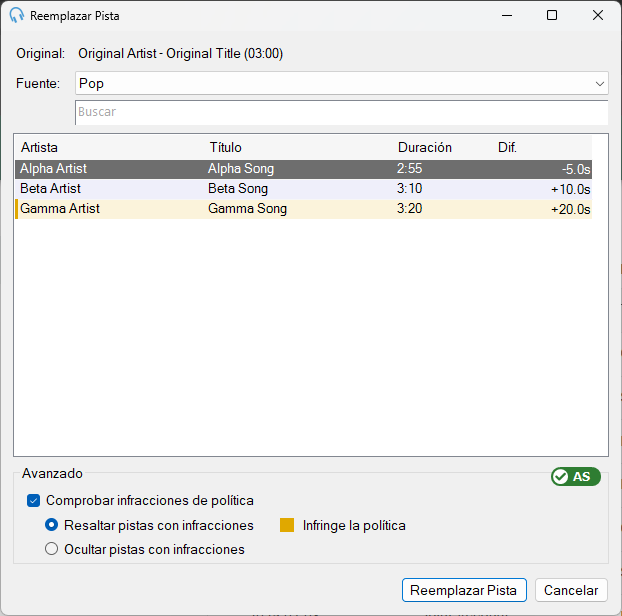The height and width of the screenshot is (616, 622).
Task: Maximize the Reemplazar Pista window
Action: tap(552, 15)
